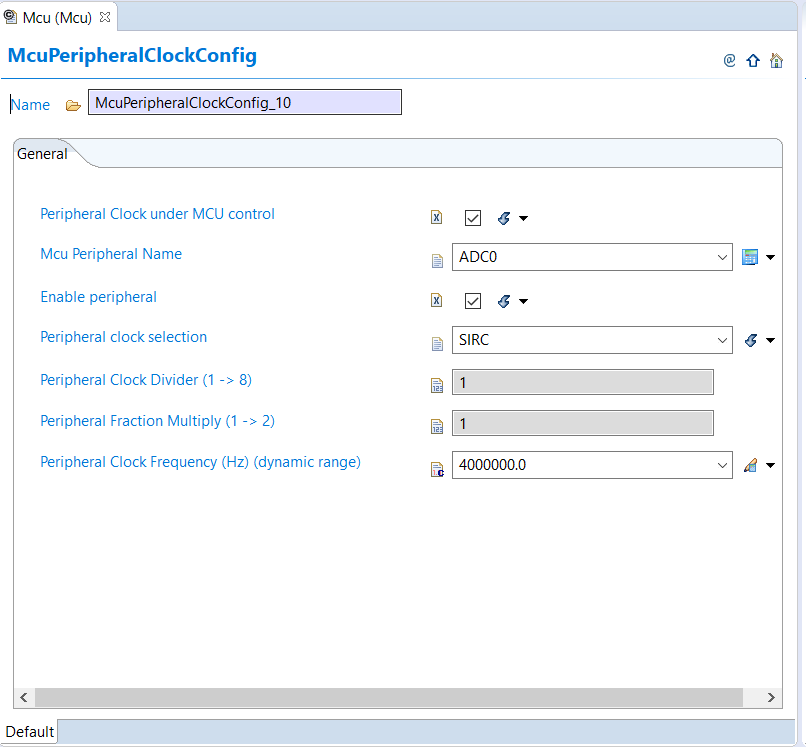Click the Peripheral Fraction Multiply value field
This screenshot has height=748, width=806.
point(583,423)
